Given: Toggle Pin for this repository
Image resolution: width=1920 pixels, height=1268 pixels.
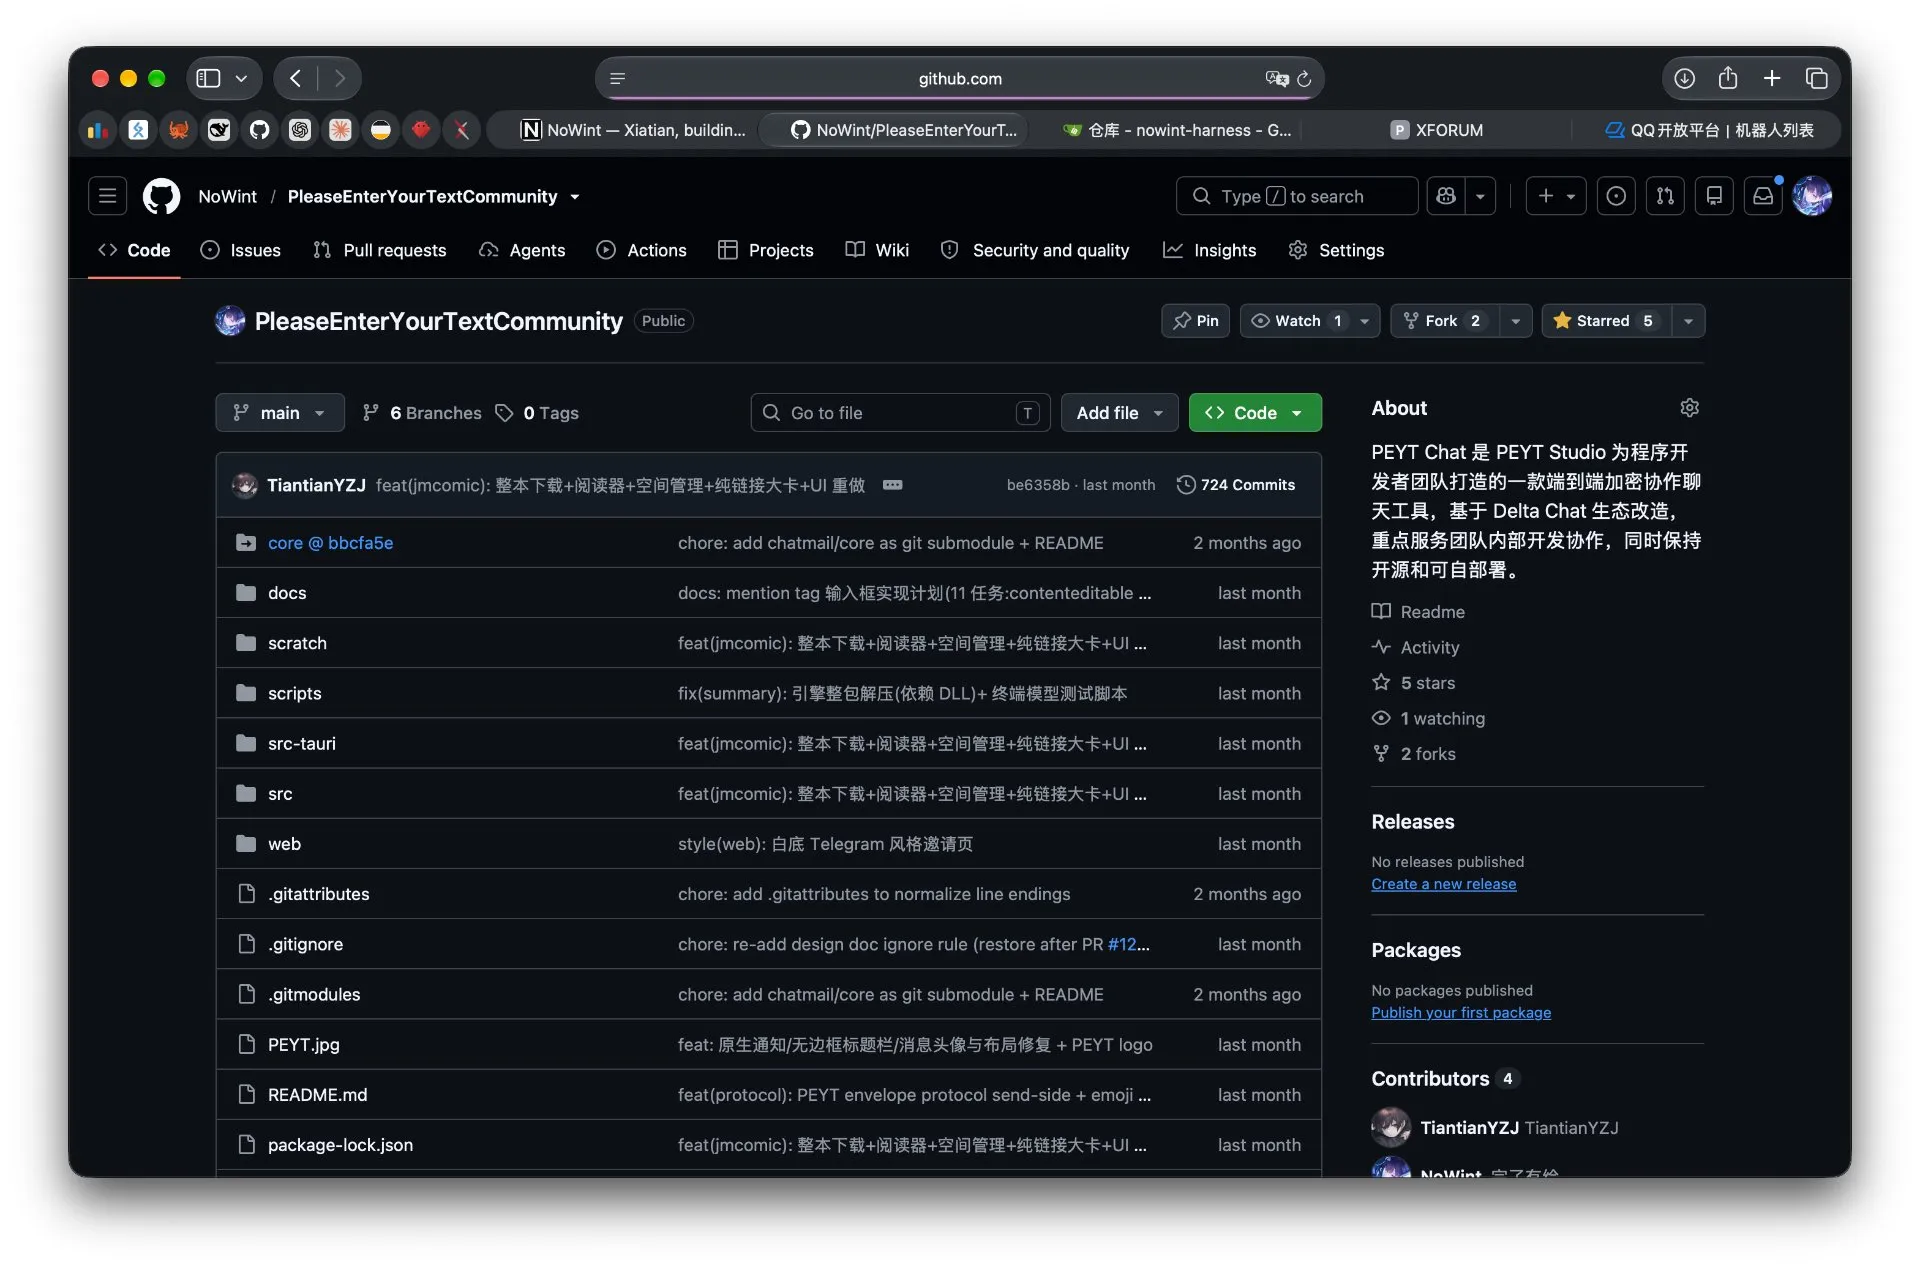Looking at the screenshot, I should point(1196,321).
